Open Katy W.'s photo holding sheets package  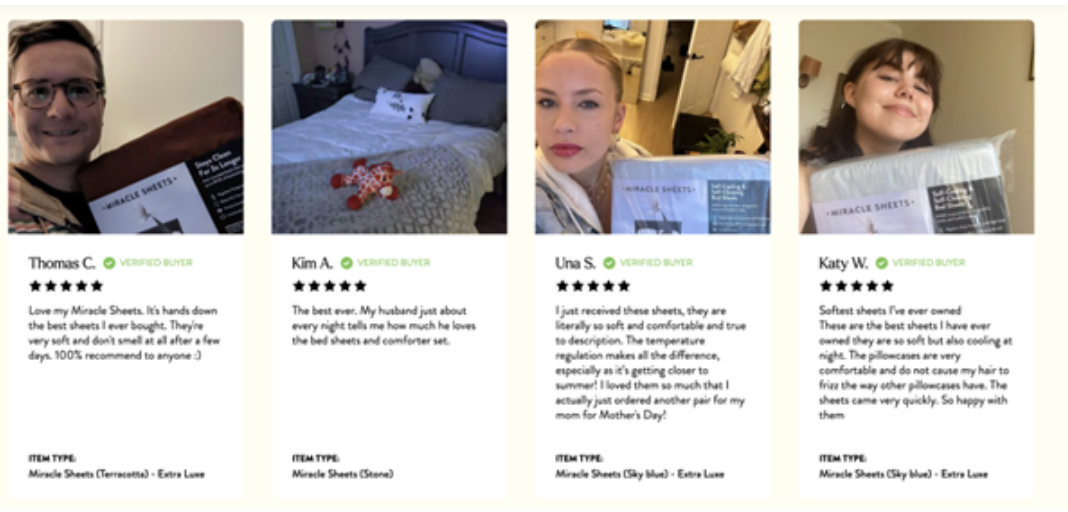tap(917, 127)
